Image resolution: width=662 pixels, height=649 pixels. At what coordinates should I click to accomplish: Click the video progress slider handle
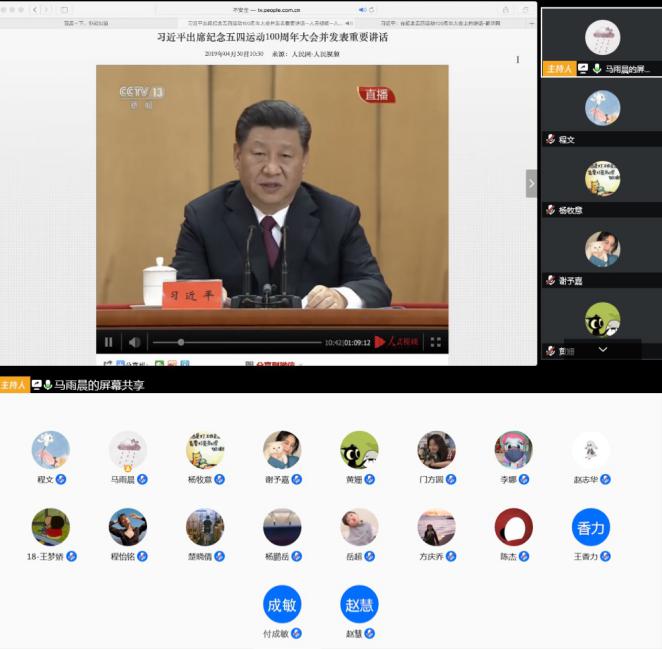[181, 342]
